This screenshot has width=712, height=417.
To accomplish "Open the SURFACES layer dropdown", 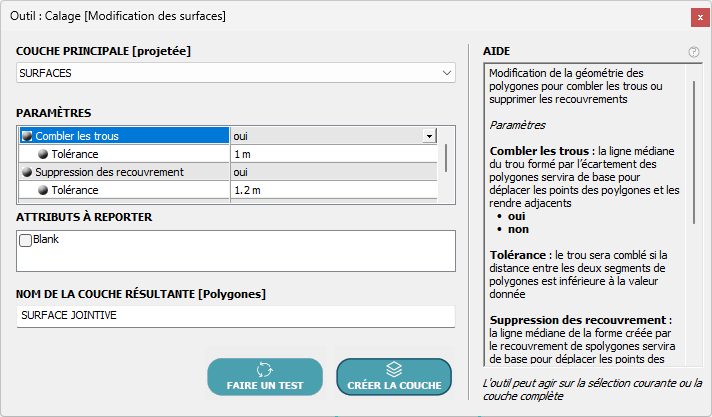I will point(446,73).
